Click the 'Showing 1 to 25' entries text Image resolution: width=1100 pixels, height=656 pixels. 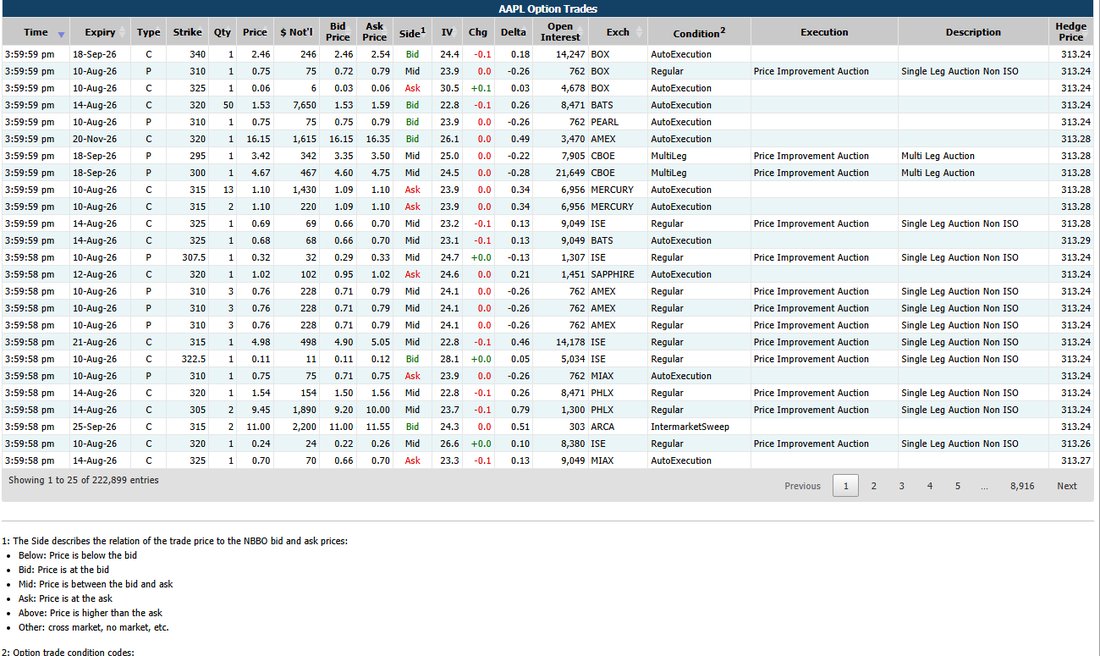(83, 481)
